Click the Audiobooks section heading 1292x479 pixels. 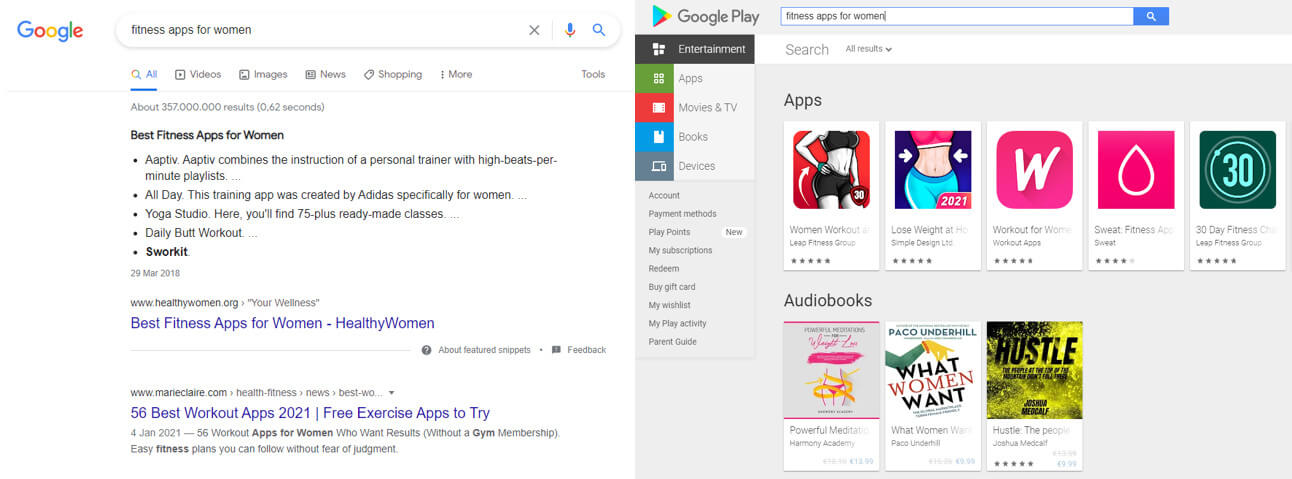coord(828,300)
